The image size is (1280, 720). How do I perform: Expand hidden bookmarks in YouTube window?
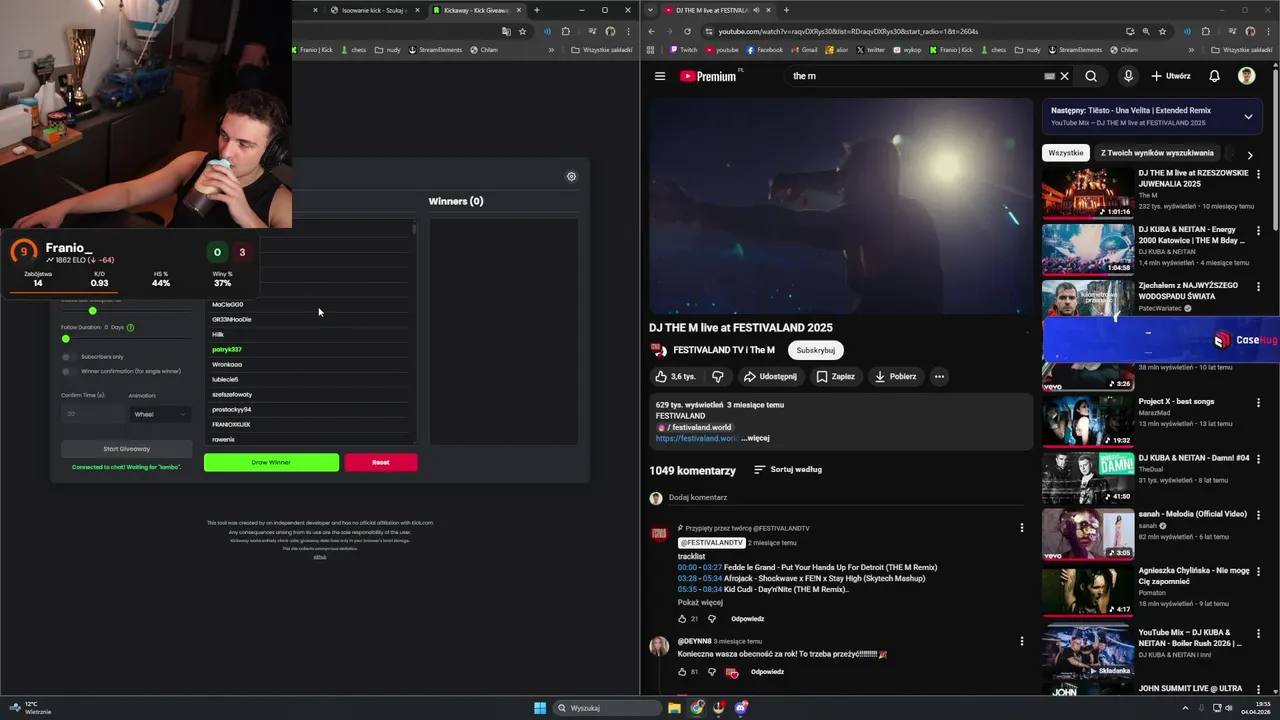(x=1190, y=50)
